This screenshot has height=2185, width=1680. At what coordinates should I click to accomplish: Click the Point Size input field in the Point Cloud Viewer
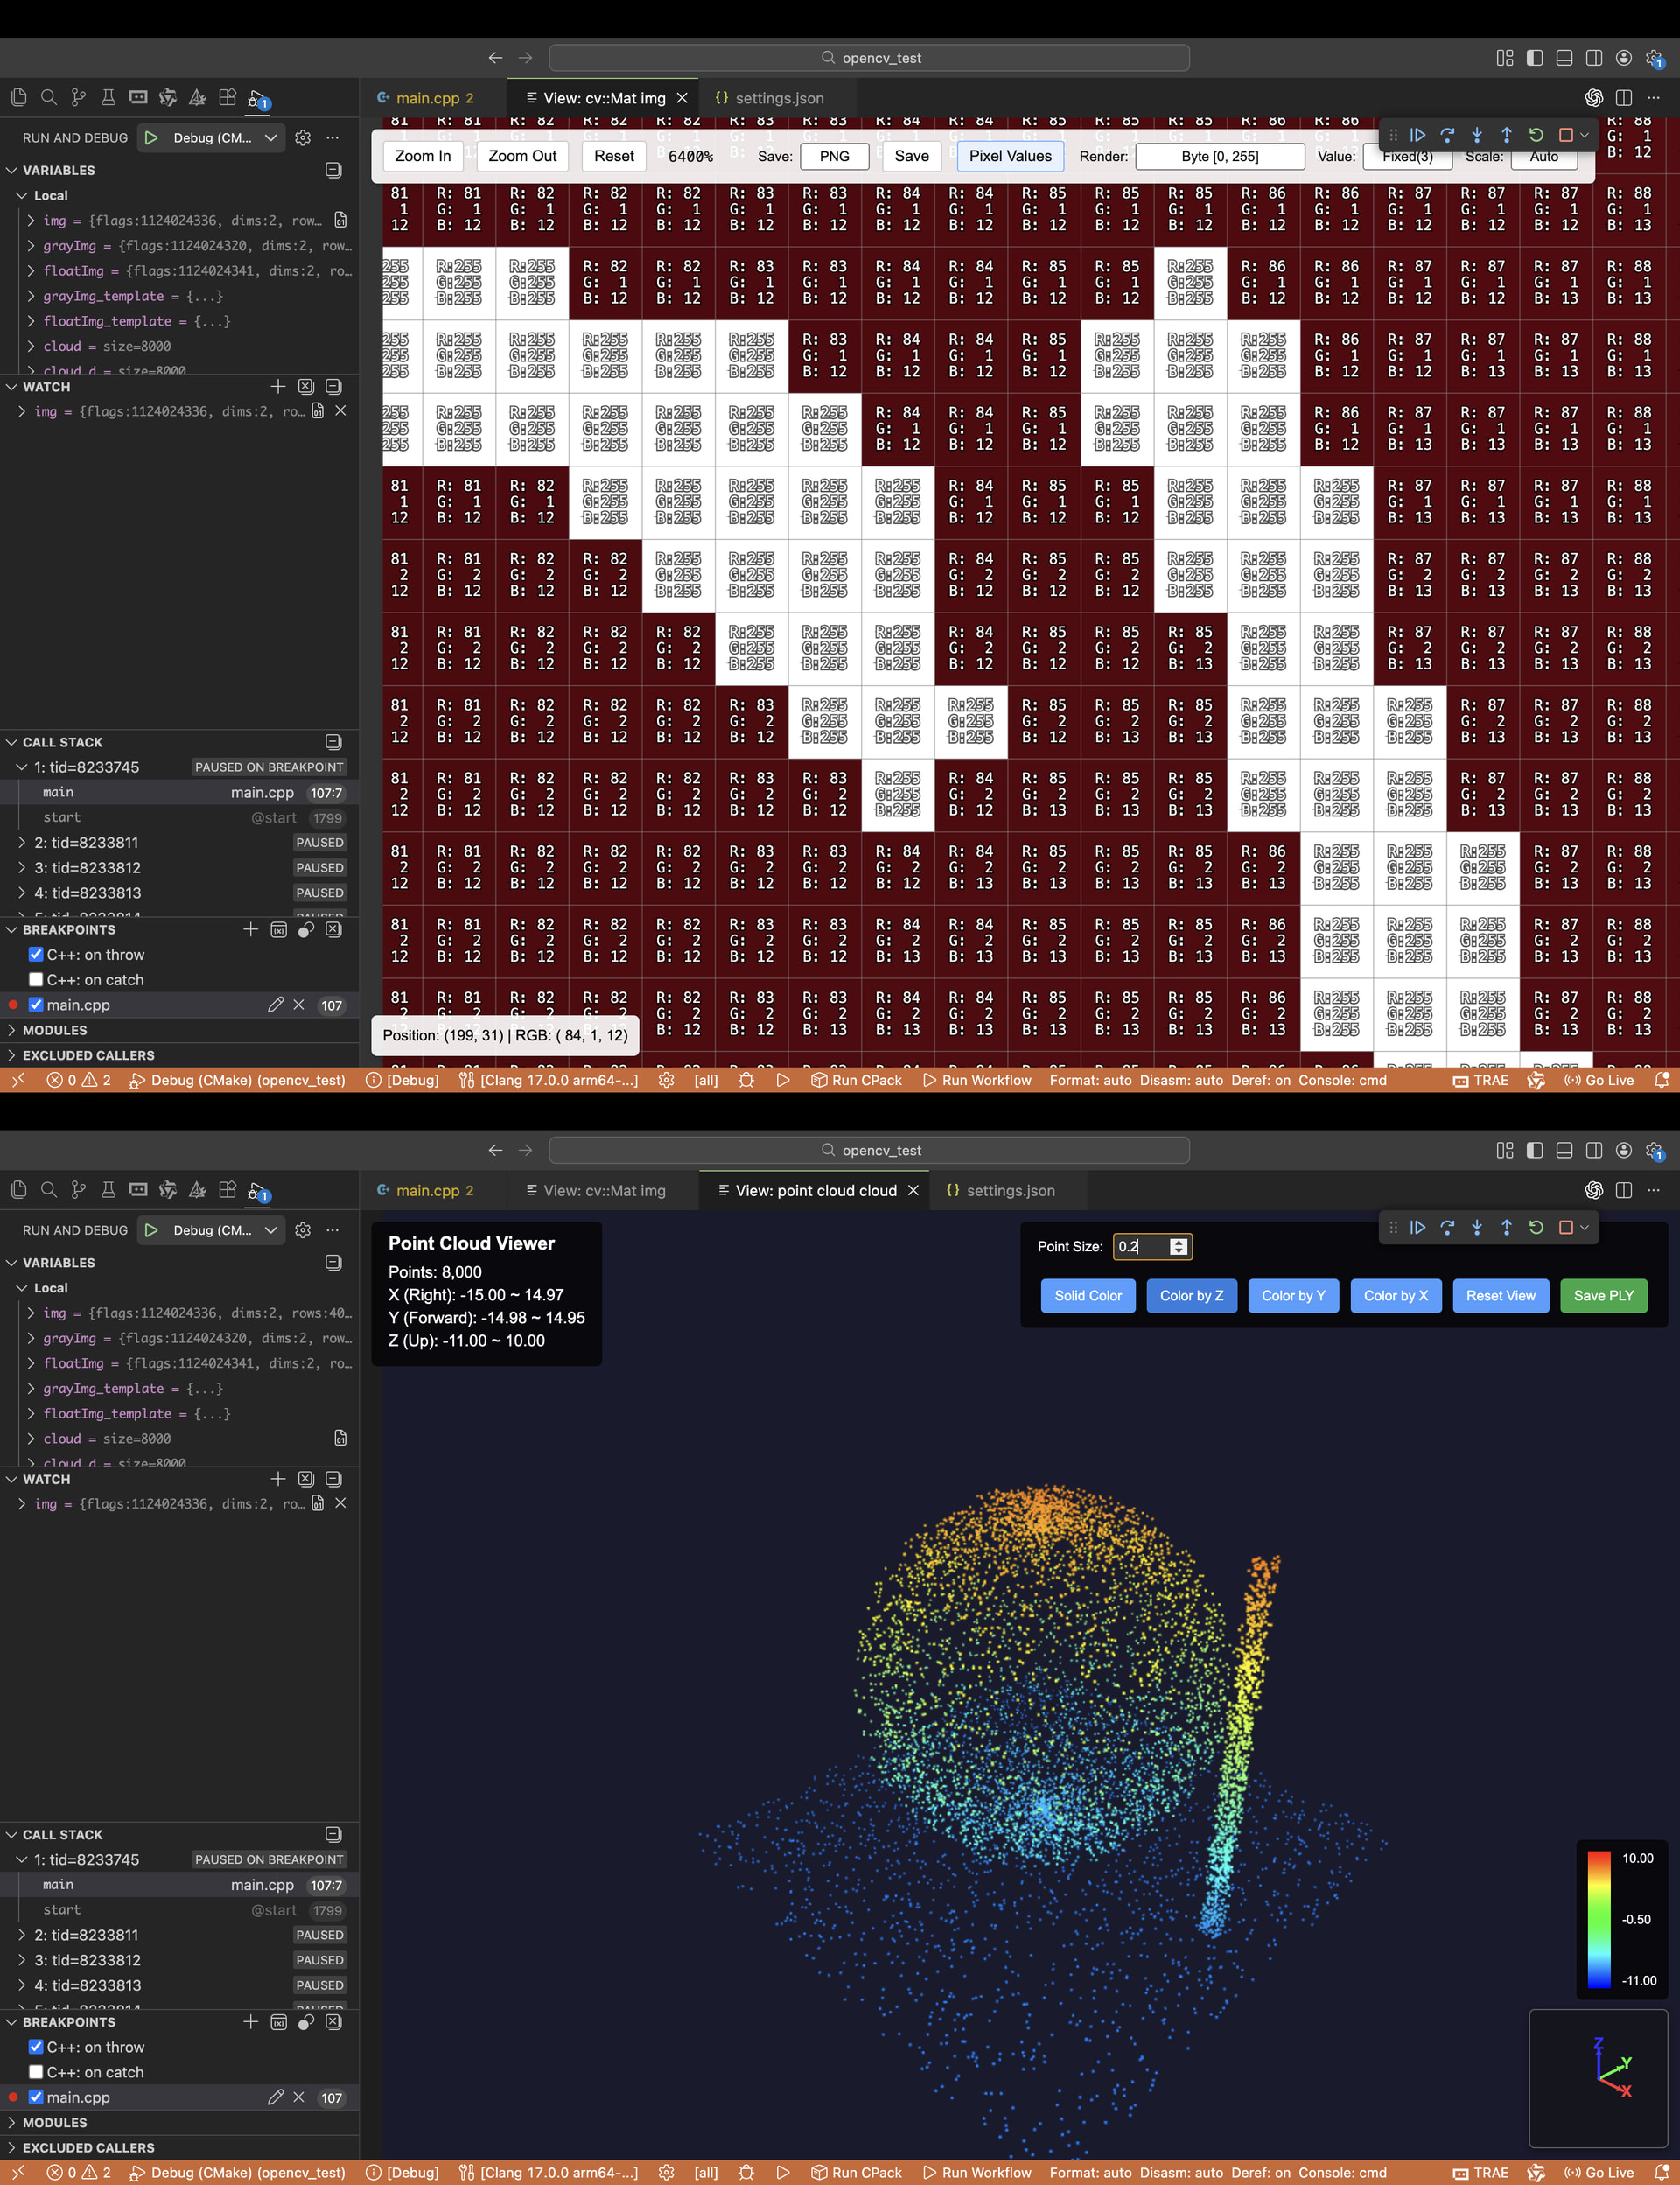pyautogui.click(x=1141, y=1246)
